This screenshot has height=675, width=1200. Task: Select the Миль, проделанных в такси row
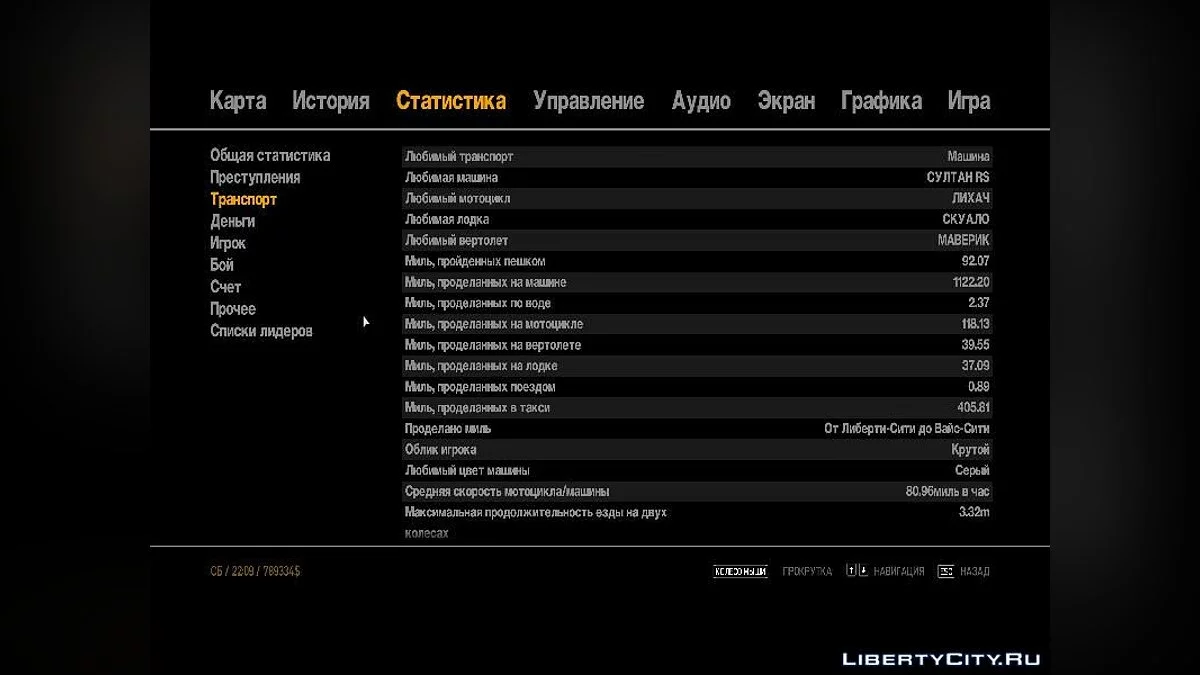696,408
